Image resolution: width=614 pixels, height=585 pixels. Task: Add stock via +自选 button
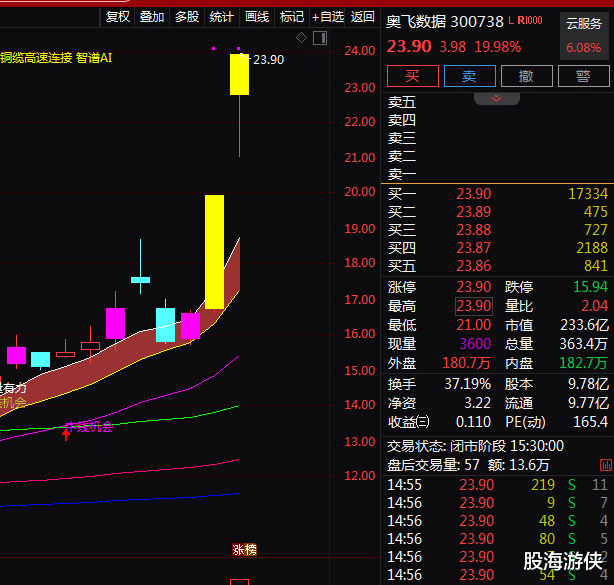click(328, 17)
